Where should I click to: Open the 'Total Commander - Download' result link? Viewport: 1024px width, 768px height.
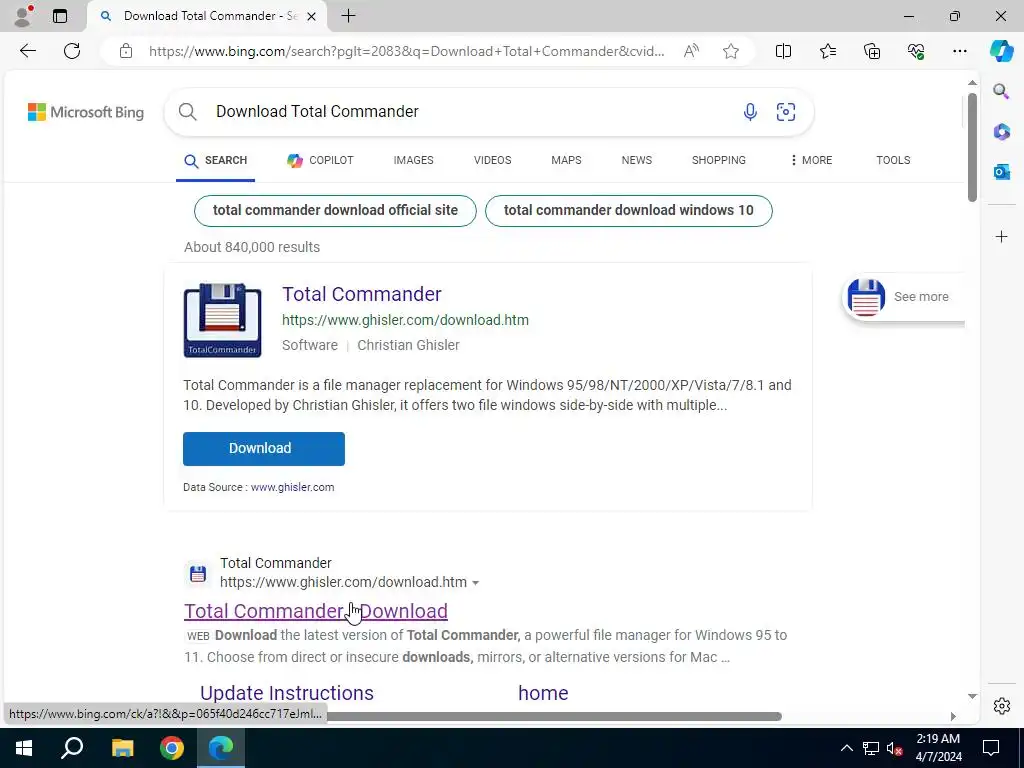[x=315, y=611]
